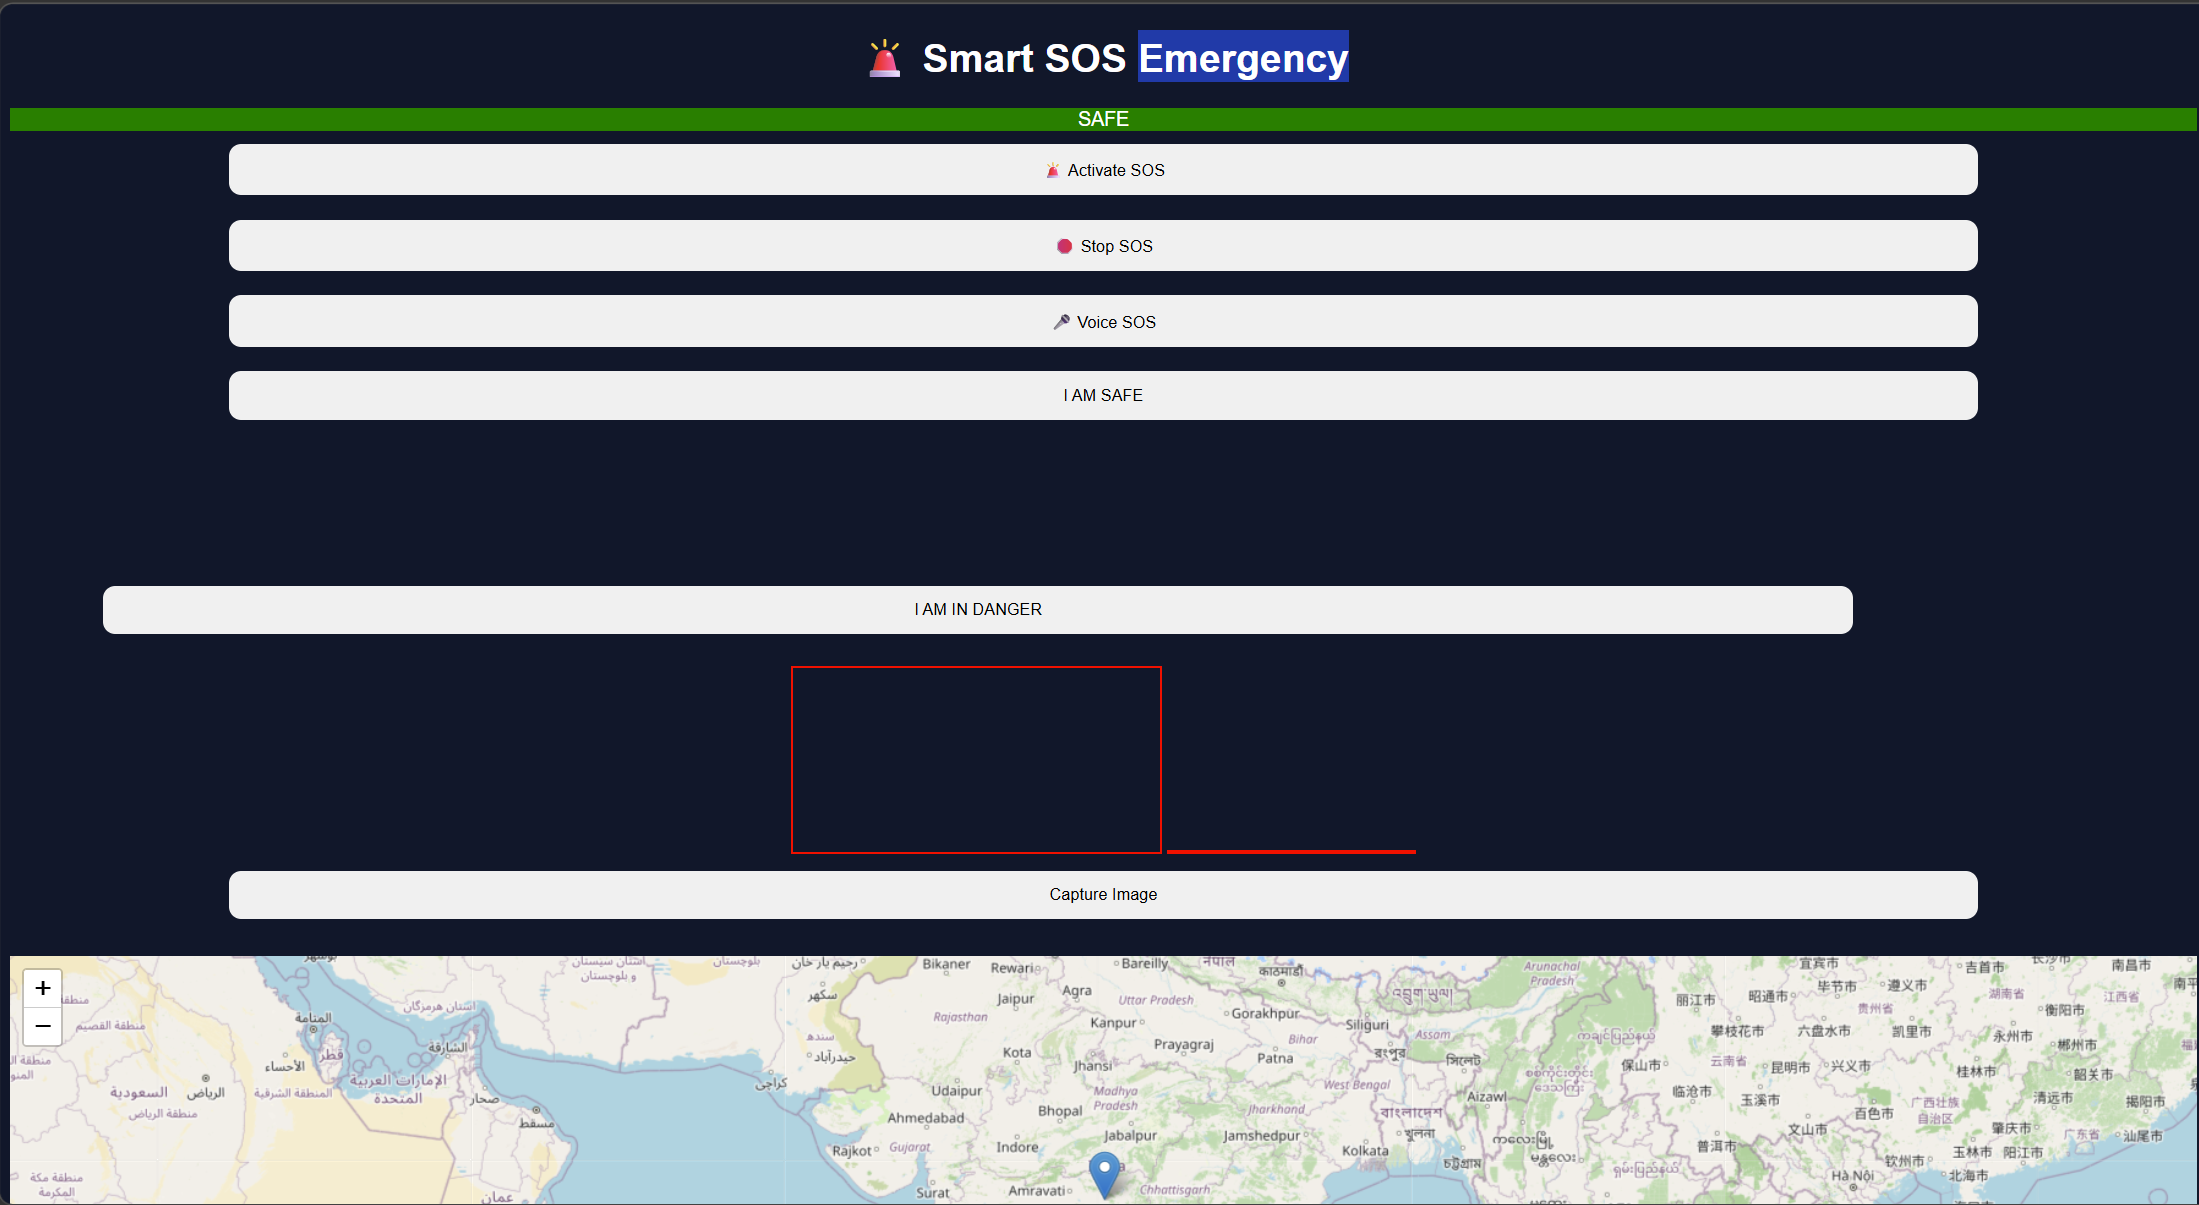
Task: Click the Smart SOS title text
Action: pos(1024,58)
